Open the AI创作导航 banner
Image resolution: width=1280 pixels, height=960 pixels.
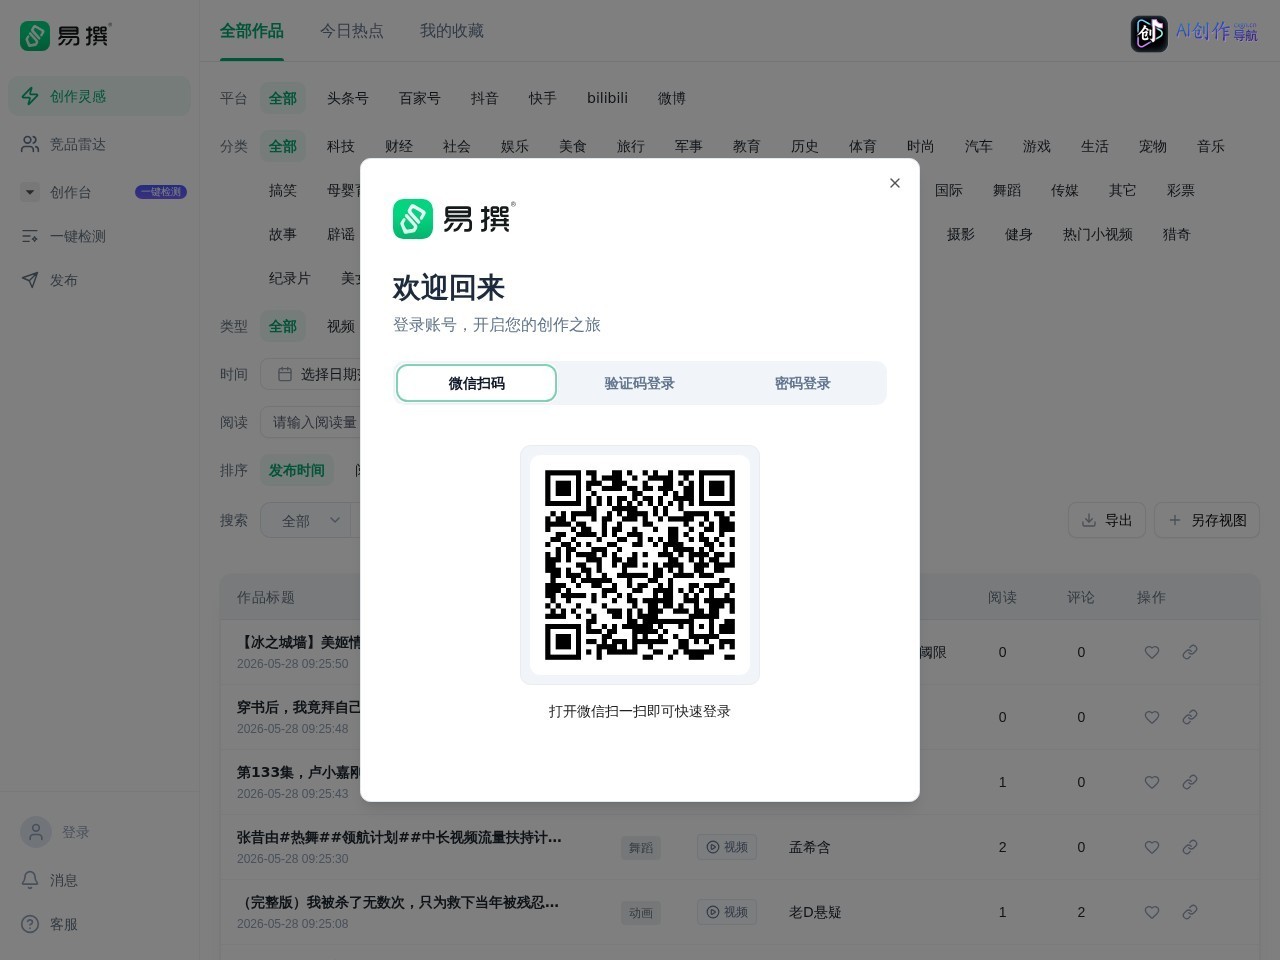coord(1195,33)
